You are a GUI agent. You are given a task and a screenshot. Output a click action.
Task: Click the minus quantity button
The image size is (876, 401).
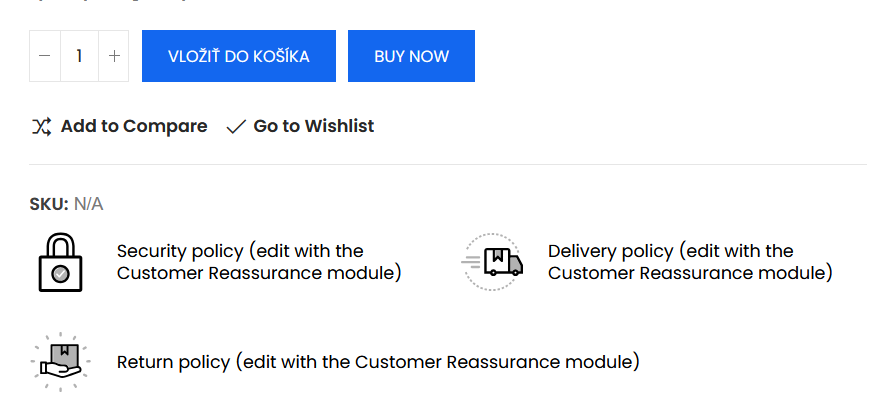[x=44, y=56]
